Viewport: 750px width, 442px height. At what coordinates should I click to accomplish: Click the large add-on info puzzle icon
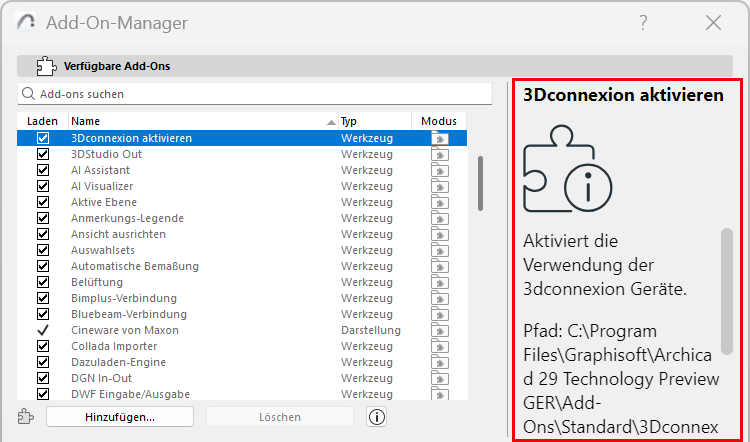tap(567, 168)
